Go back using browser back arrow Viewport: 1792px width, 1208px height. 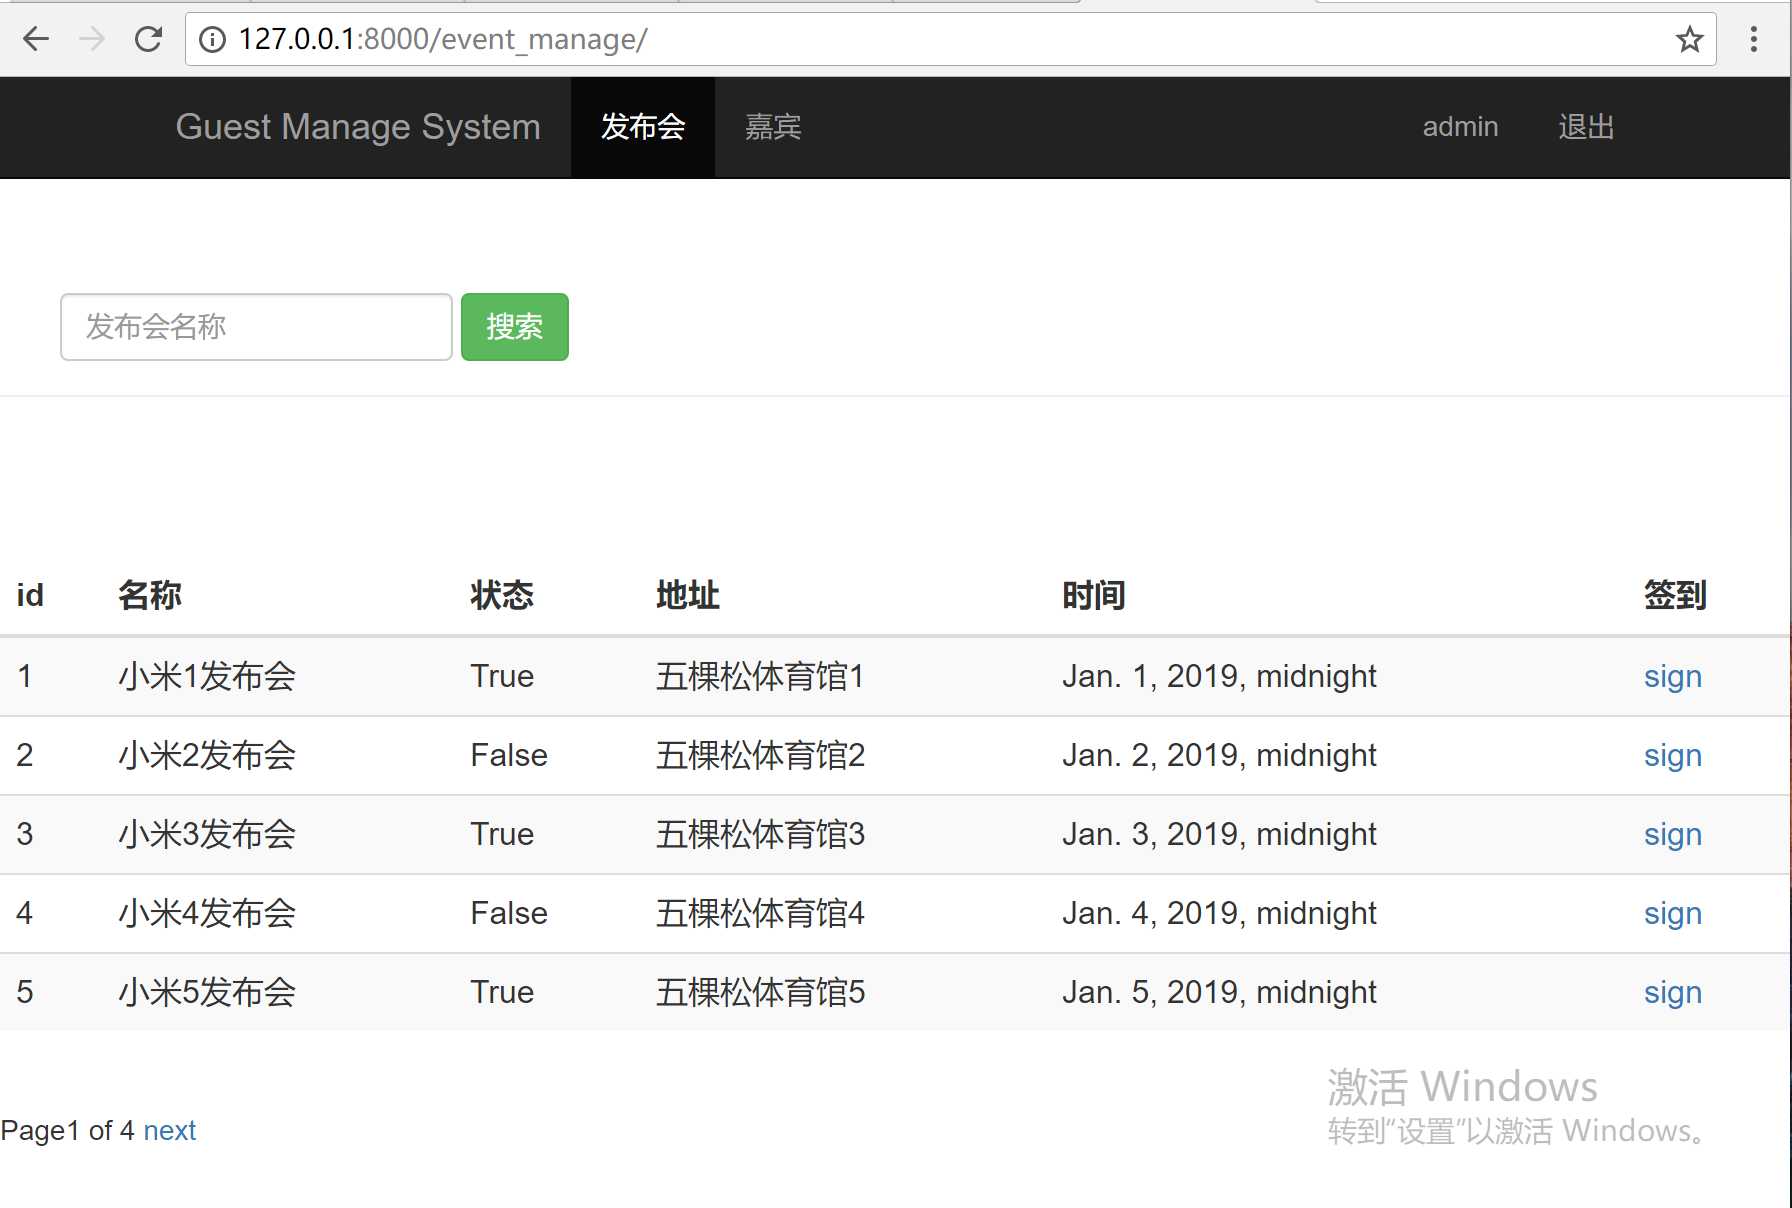pos(36,39)
